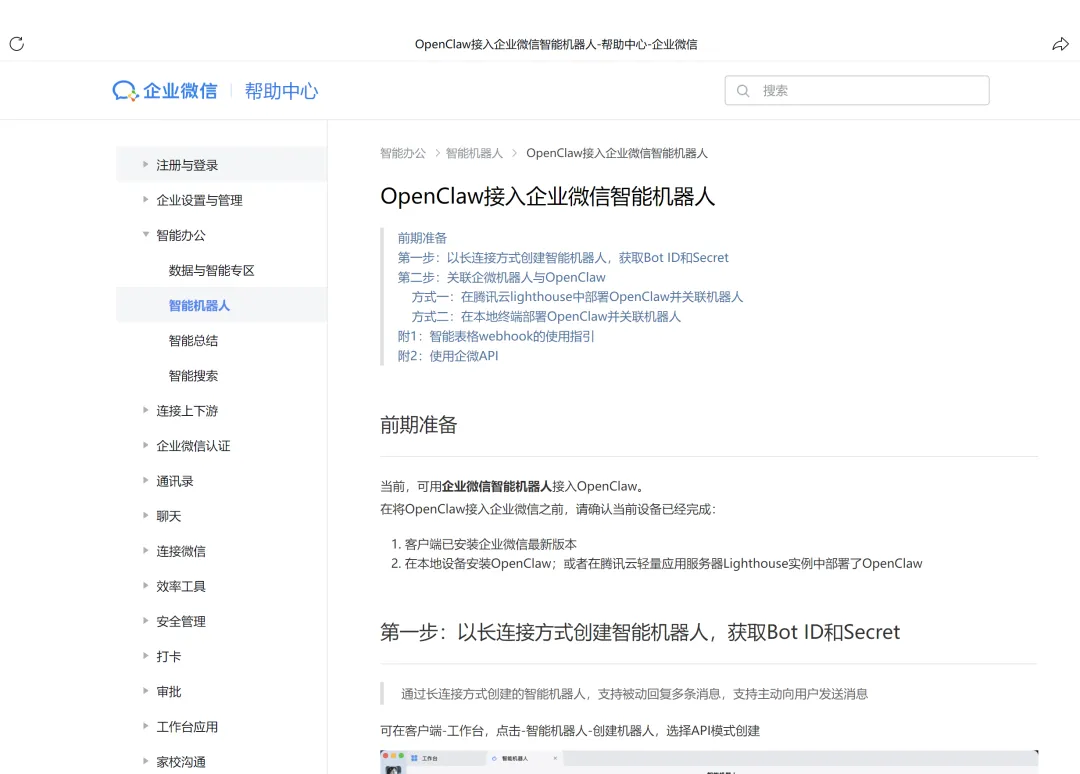Click the page reload icon
This screenshot has height=774, width=1080.
click(16, 44)
